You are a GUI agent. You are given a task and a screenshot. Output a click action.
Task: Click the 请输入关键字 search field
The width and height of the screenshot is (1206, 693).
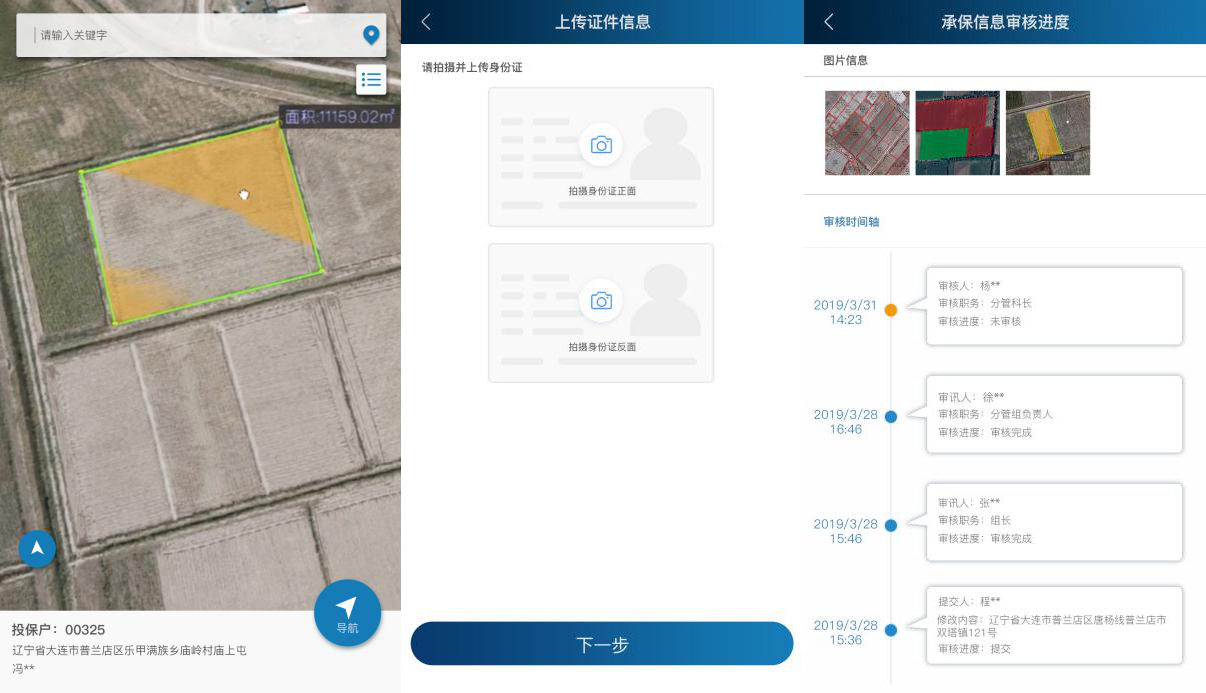[x=190, y=36]
